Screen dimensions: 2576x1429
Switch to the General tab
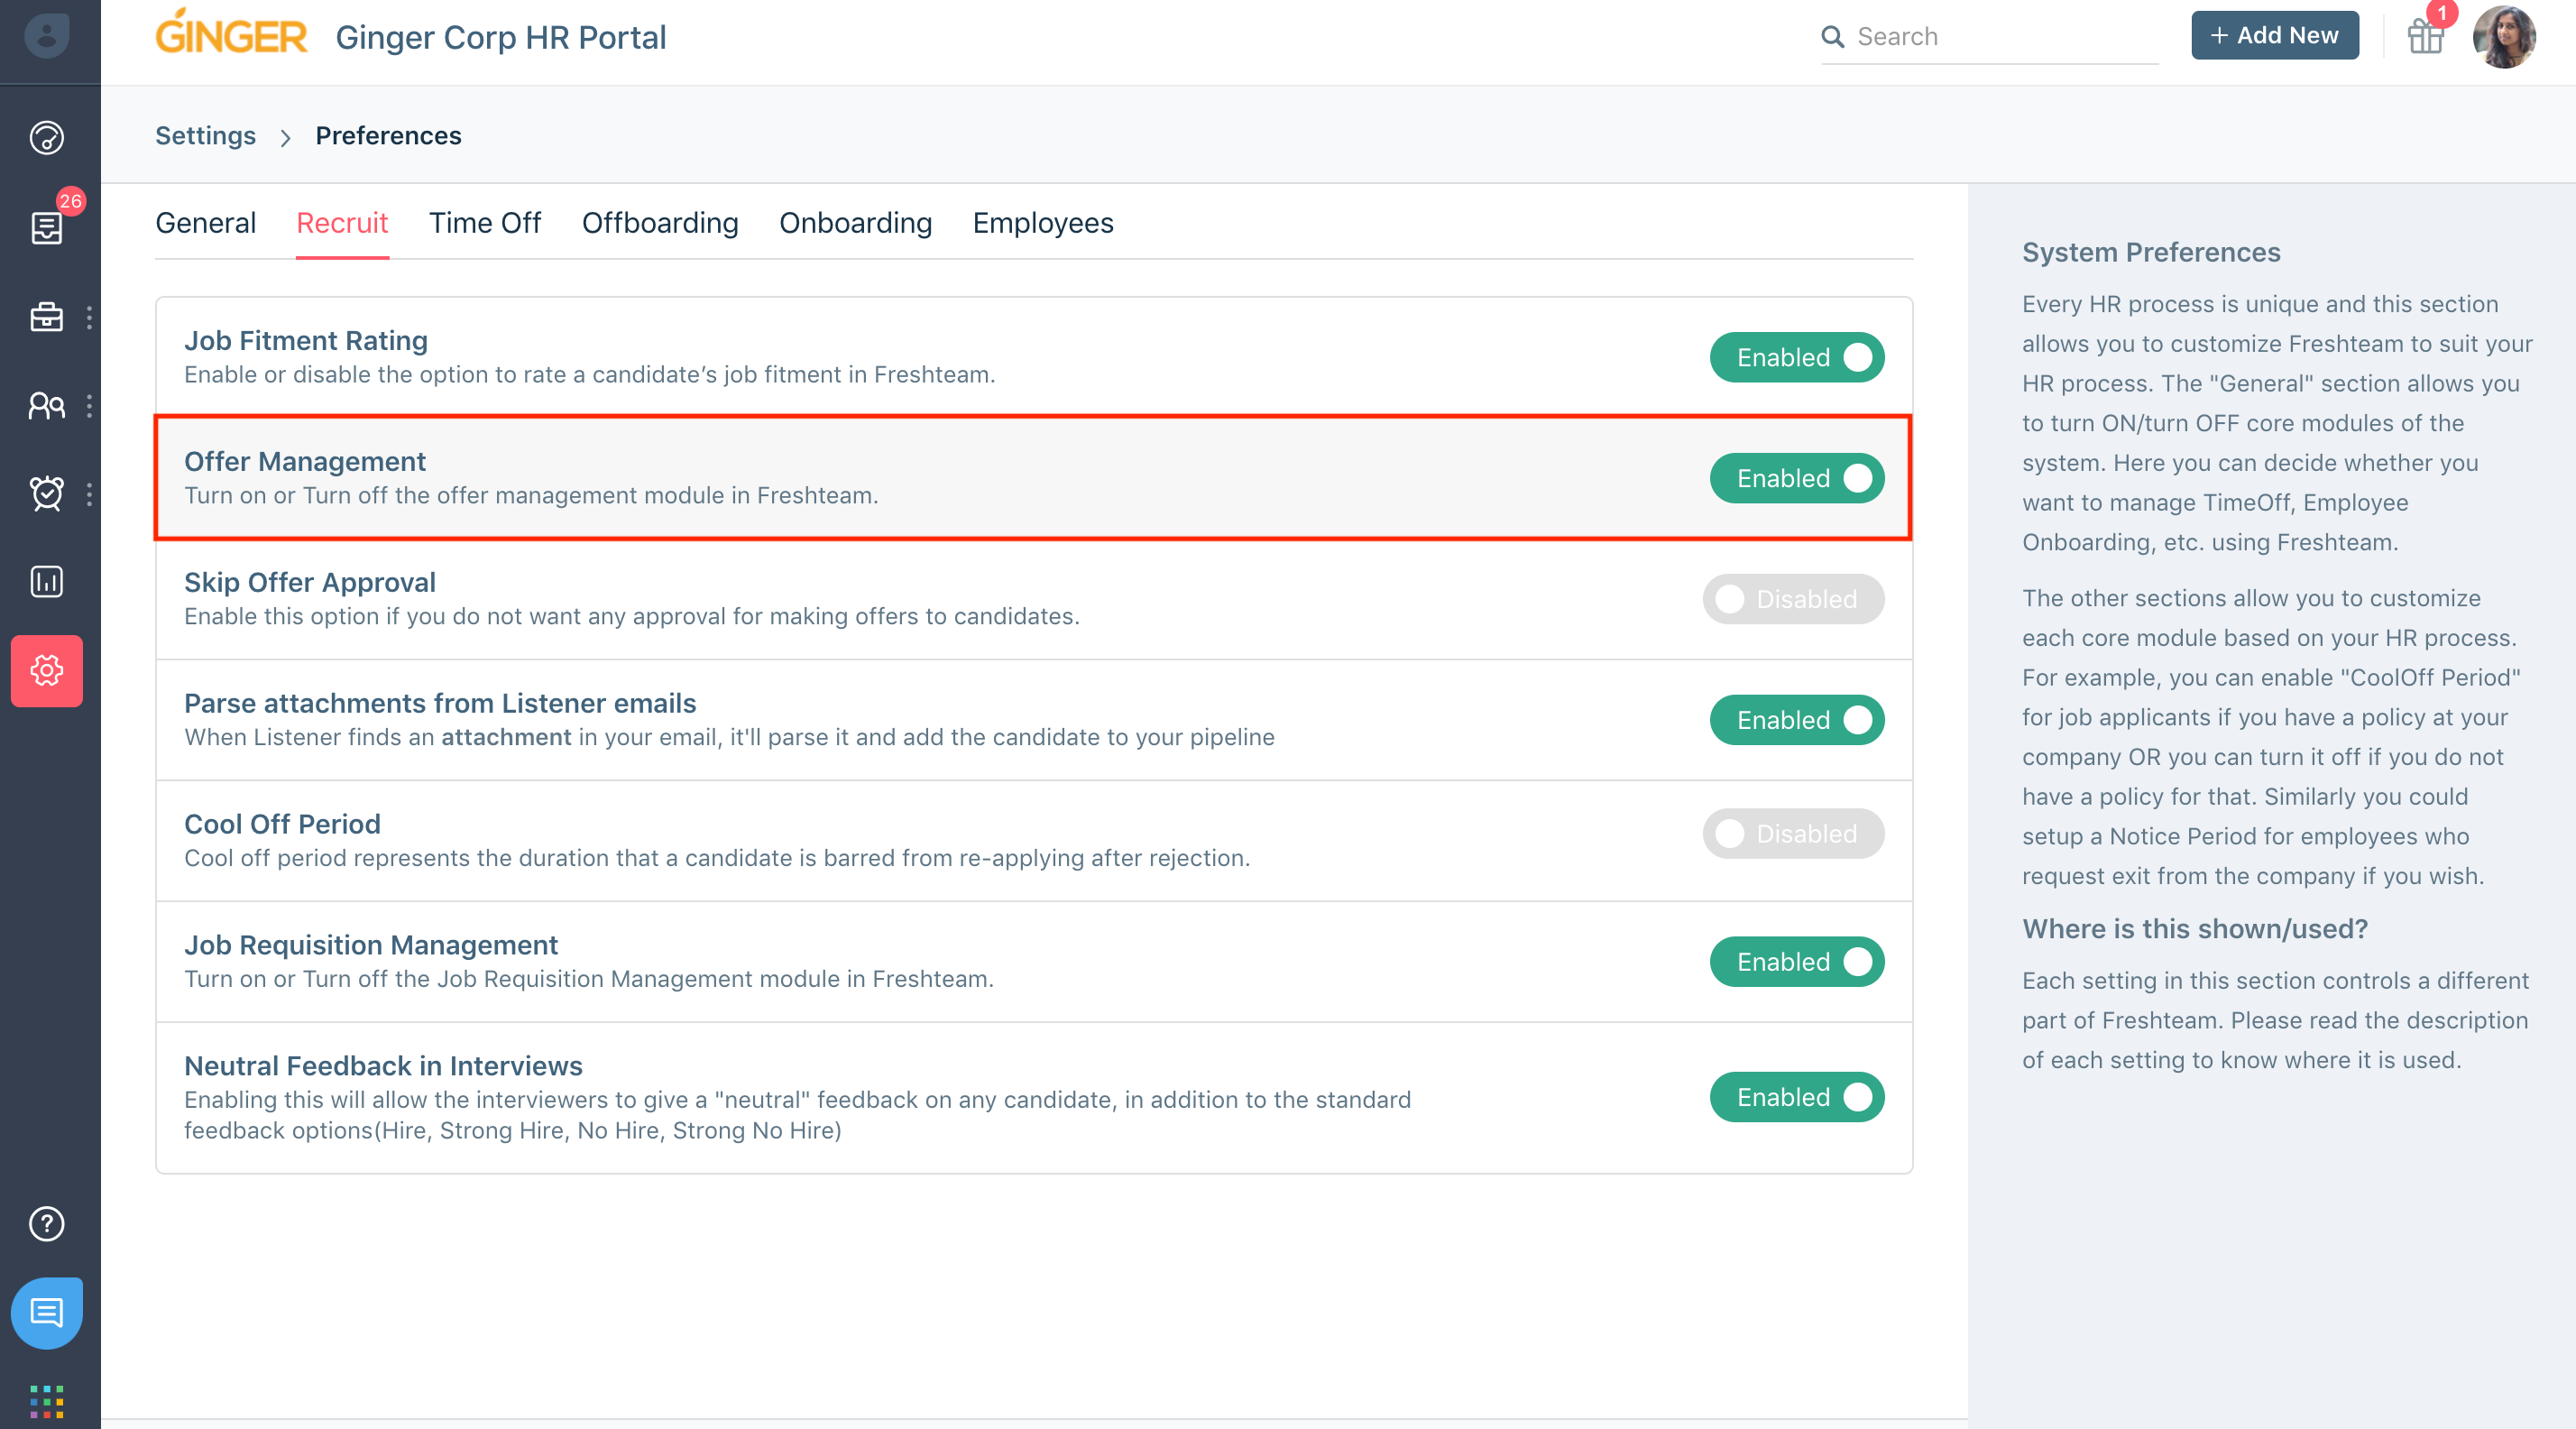(x=205, y=223)
